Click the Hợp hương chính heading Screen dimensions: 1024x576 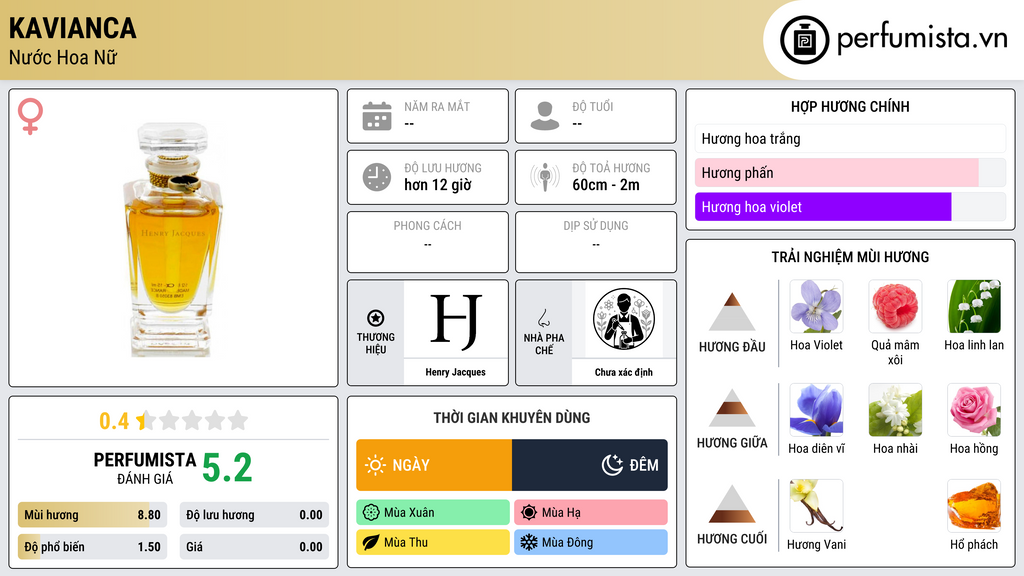click(850, 106)
